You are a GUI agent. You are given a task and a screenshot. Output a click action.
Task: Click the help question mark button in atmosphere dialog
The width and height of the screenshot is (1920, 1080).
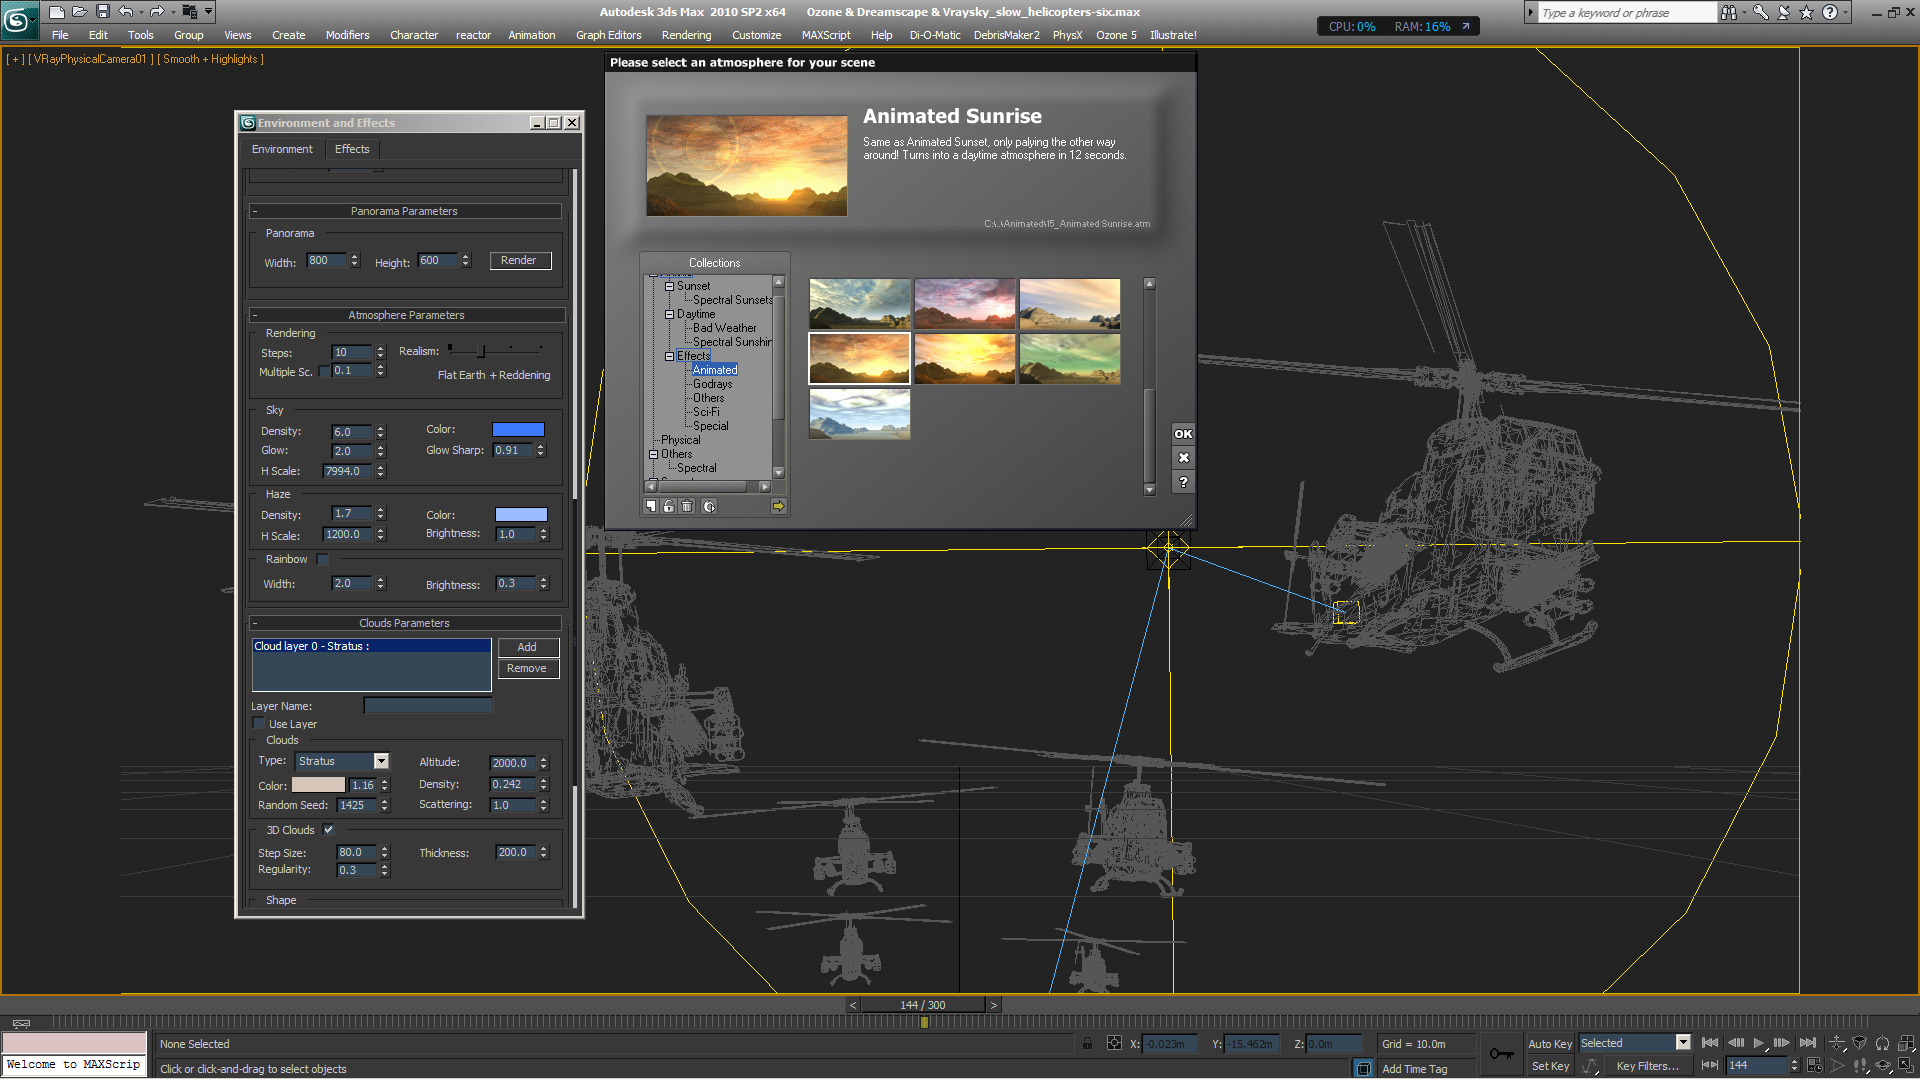[1183, 482]
